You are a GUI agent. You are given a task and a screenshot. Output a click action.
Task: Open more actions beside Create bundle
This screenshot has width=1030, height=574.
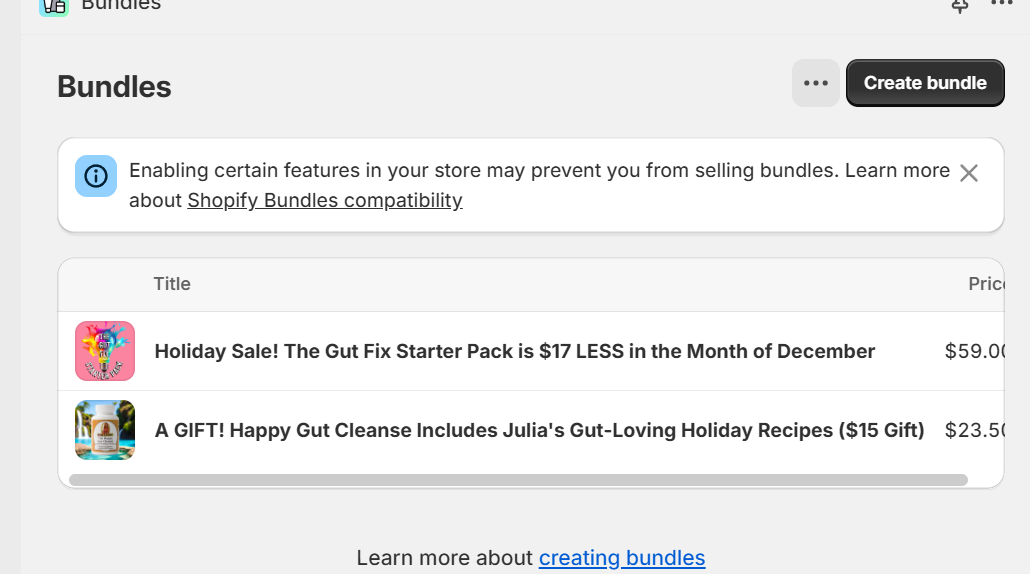(x=816, y=83)
